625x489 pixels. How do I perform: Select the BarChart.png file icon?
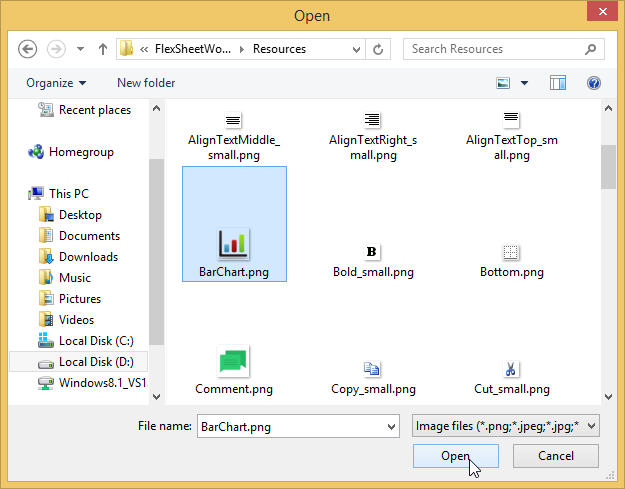(233, 242)
